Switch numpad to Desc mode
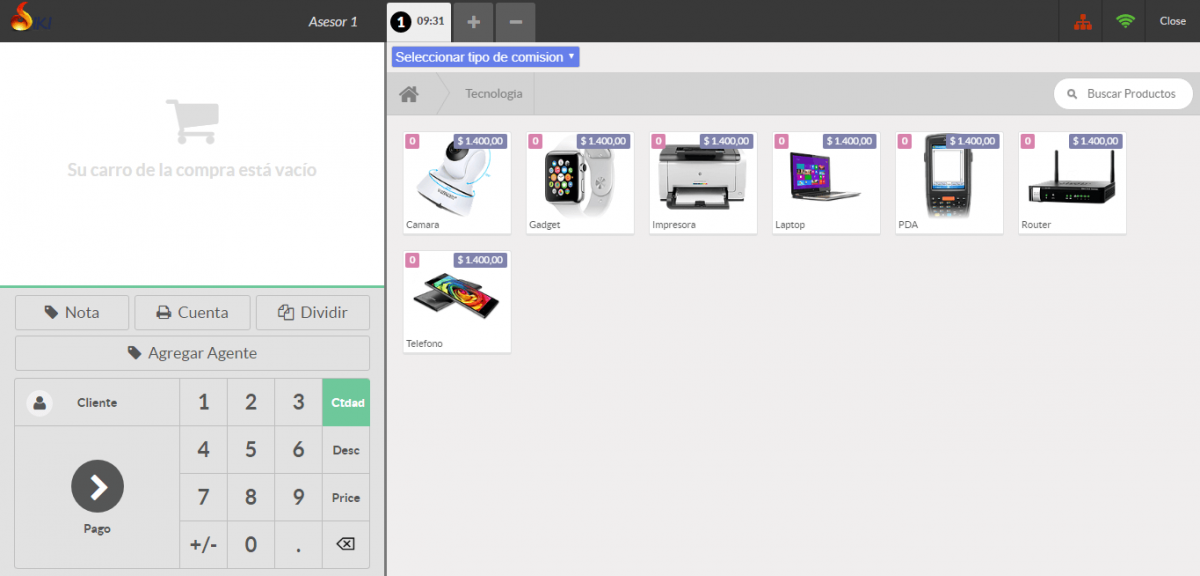 [345, 450]
